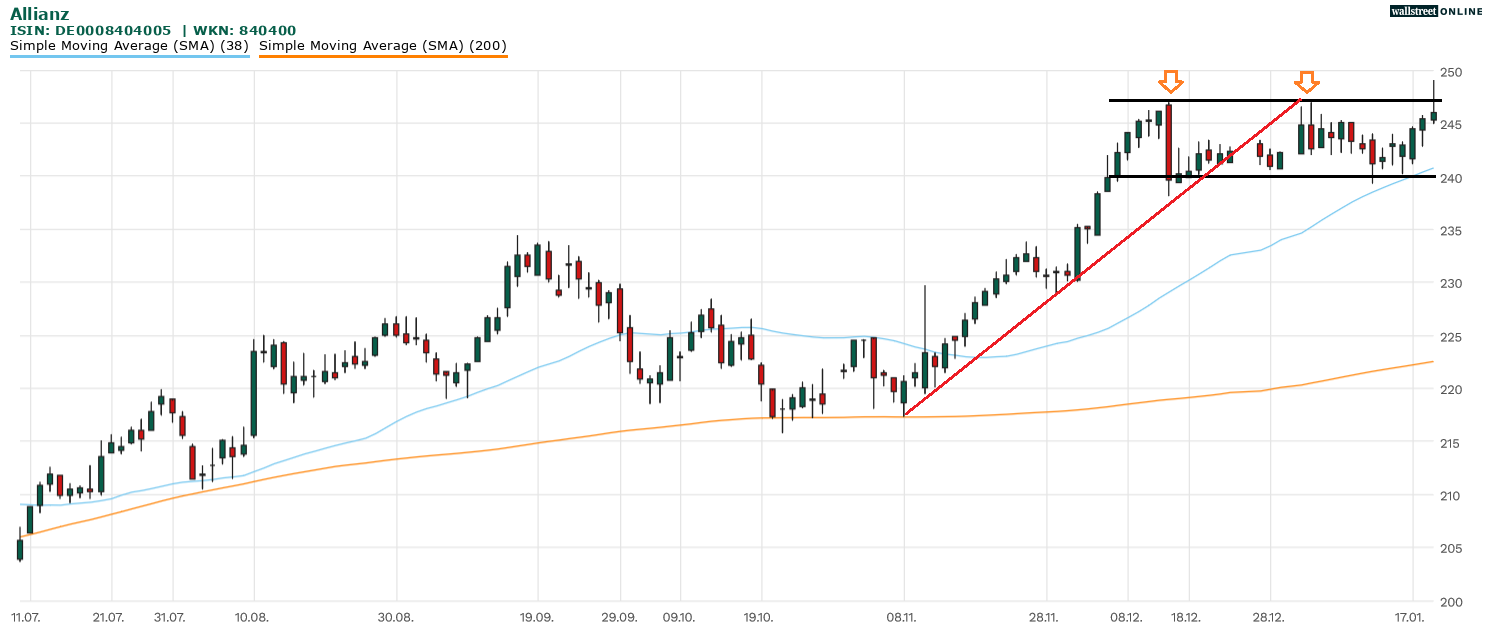Toggle the Simple Moving Average (SMA) (200) legend
This screenshot has width=1490, height=622.
pyautogui.click(x=383, y=45)
